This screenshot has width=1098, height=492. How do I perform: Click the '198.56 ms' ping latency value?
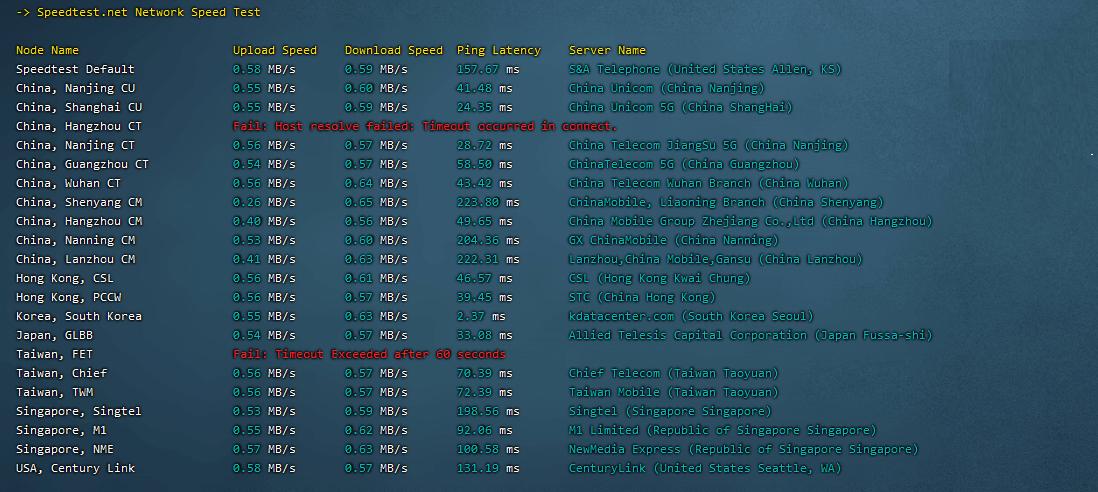point(488,411)
